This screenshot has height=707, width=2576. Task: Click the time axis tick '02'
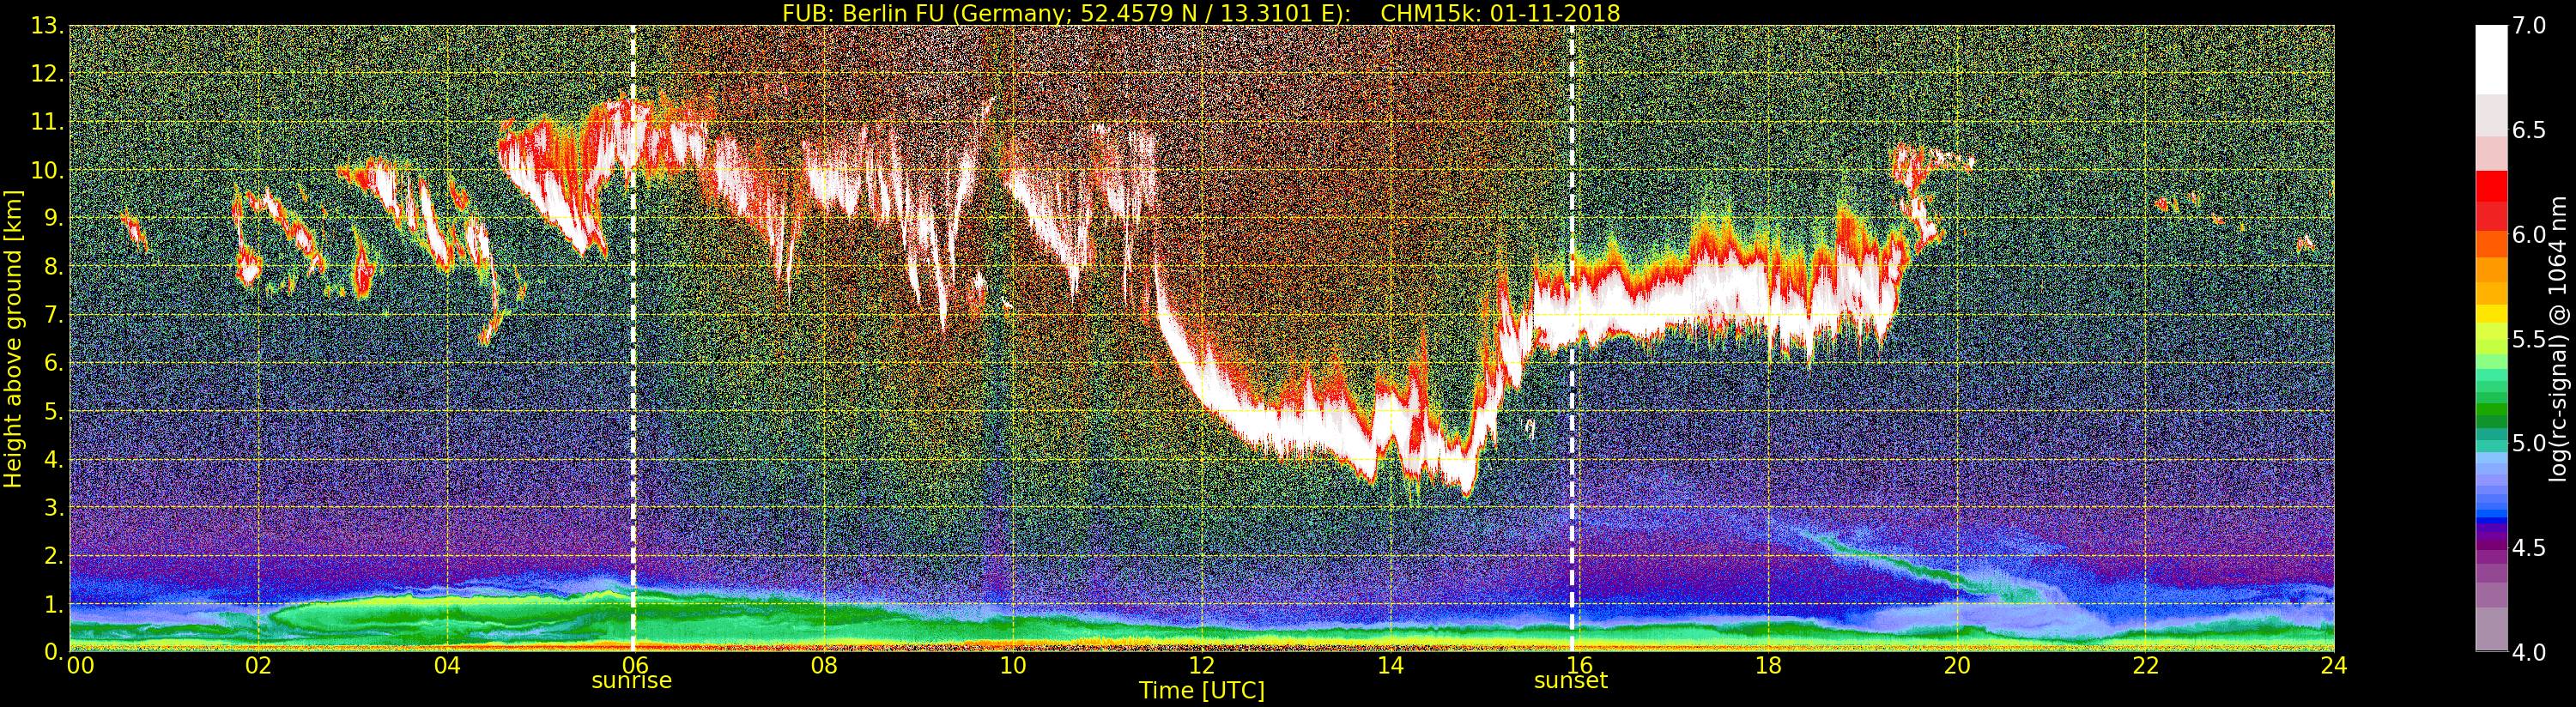pos(259,666)
